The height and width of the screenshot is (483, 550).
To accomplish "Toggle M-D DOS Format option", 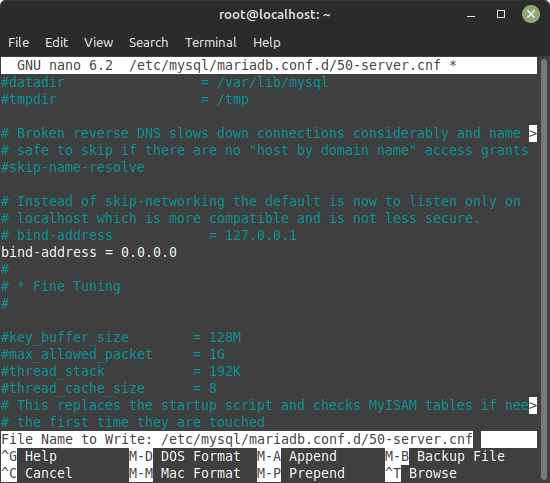I will point(185,456).
